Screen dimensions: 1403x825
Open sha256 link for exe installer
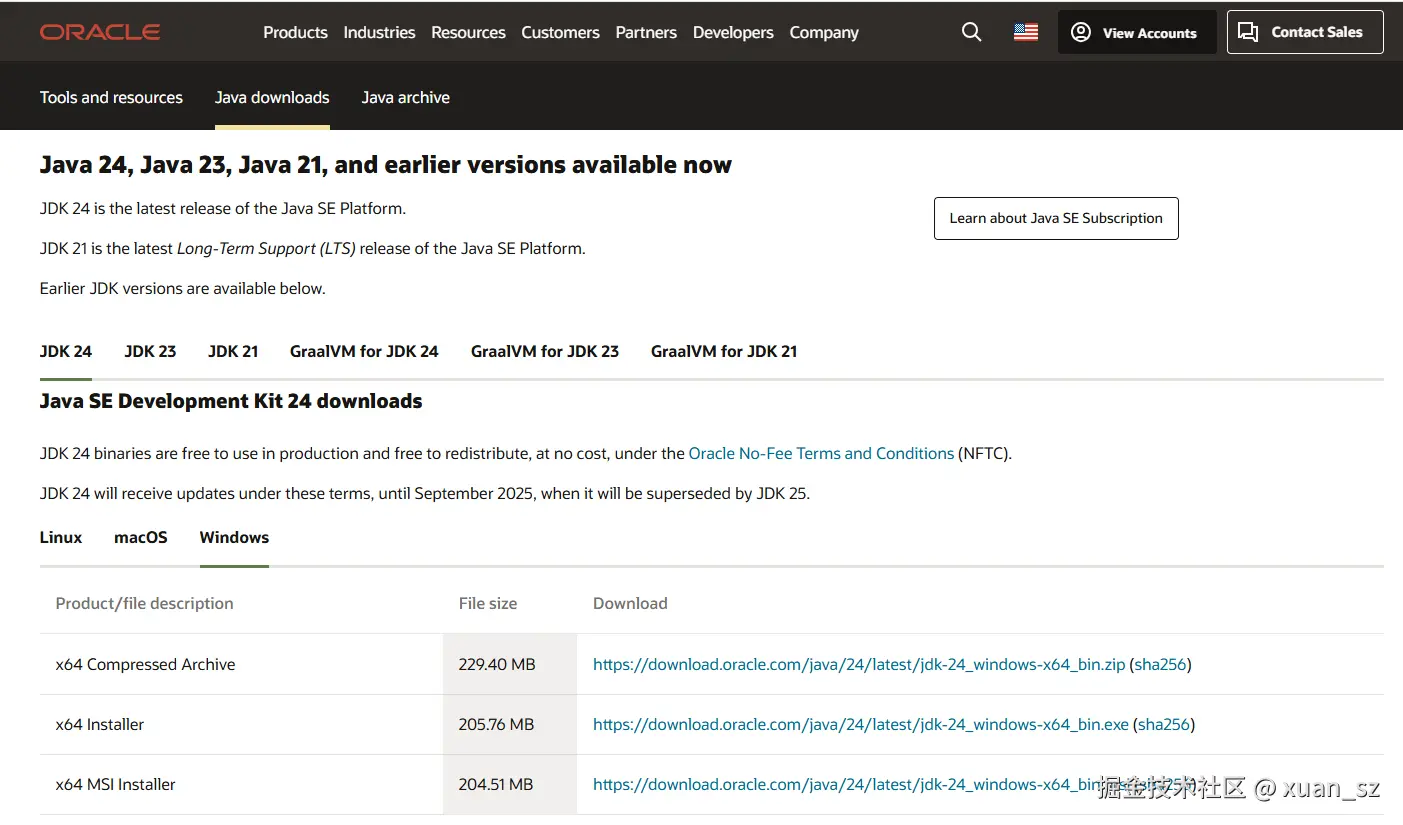pos(1164,724)
